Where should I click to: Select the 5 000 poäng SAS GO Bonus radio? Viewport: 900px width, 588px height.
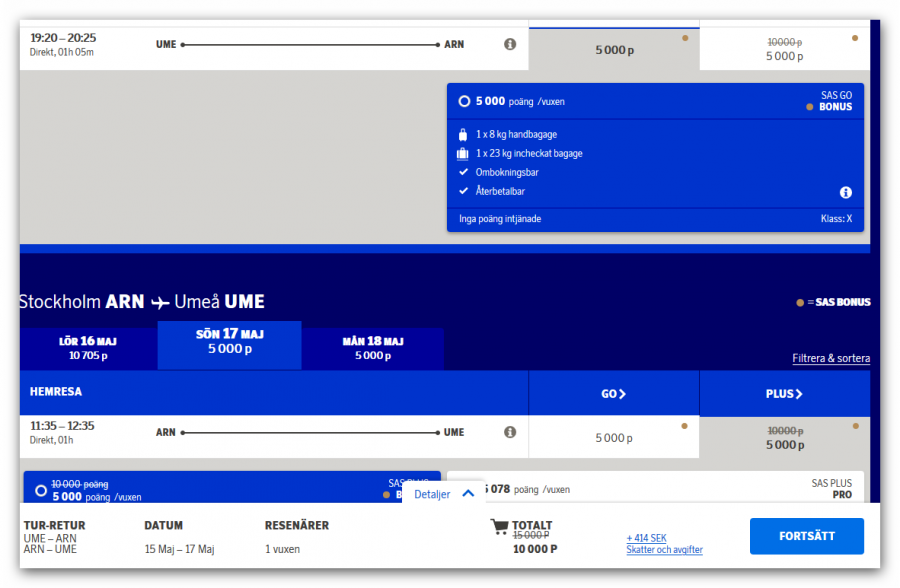point(464,101)
